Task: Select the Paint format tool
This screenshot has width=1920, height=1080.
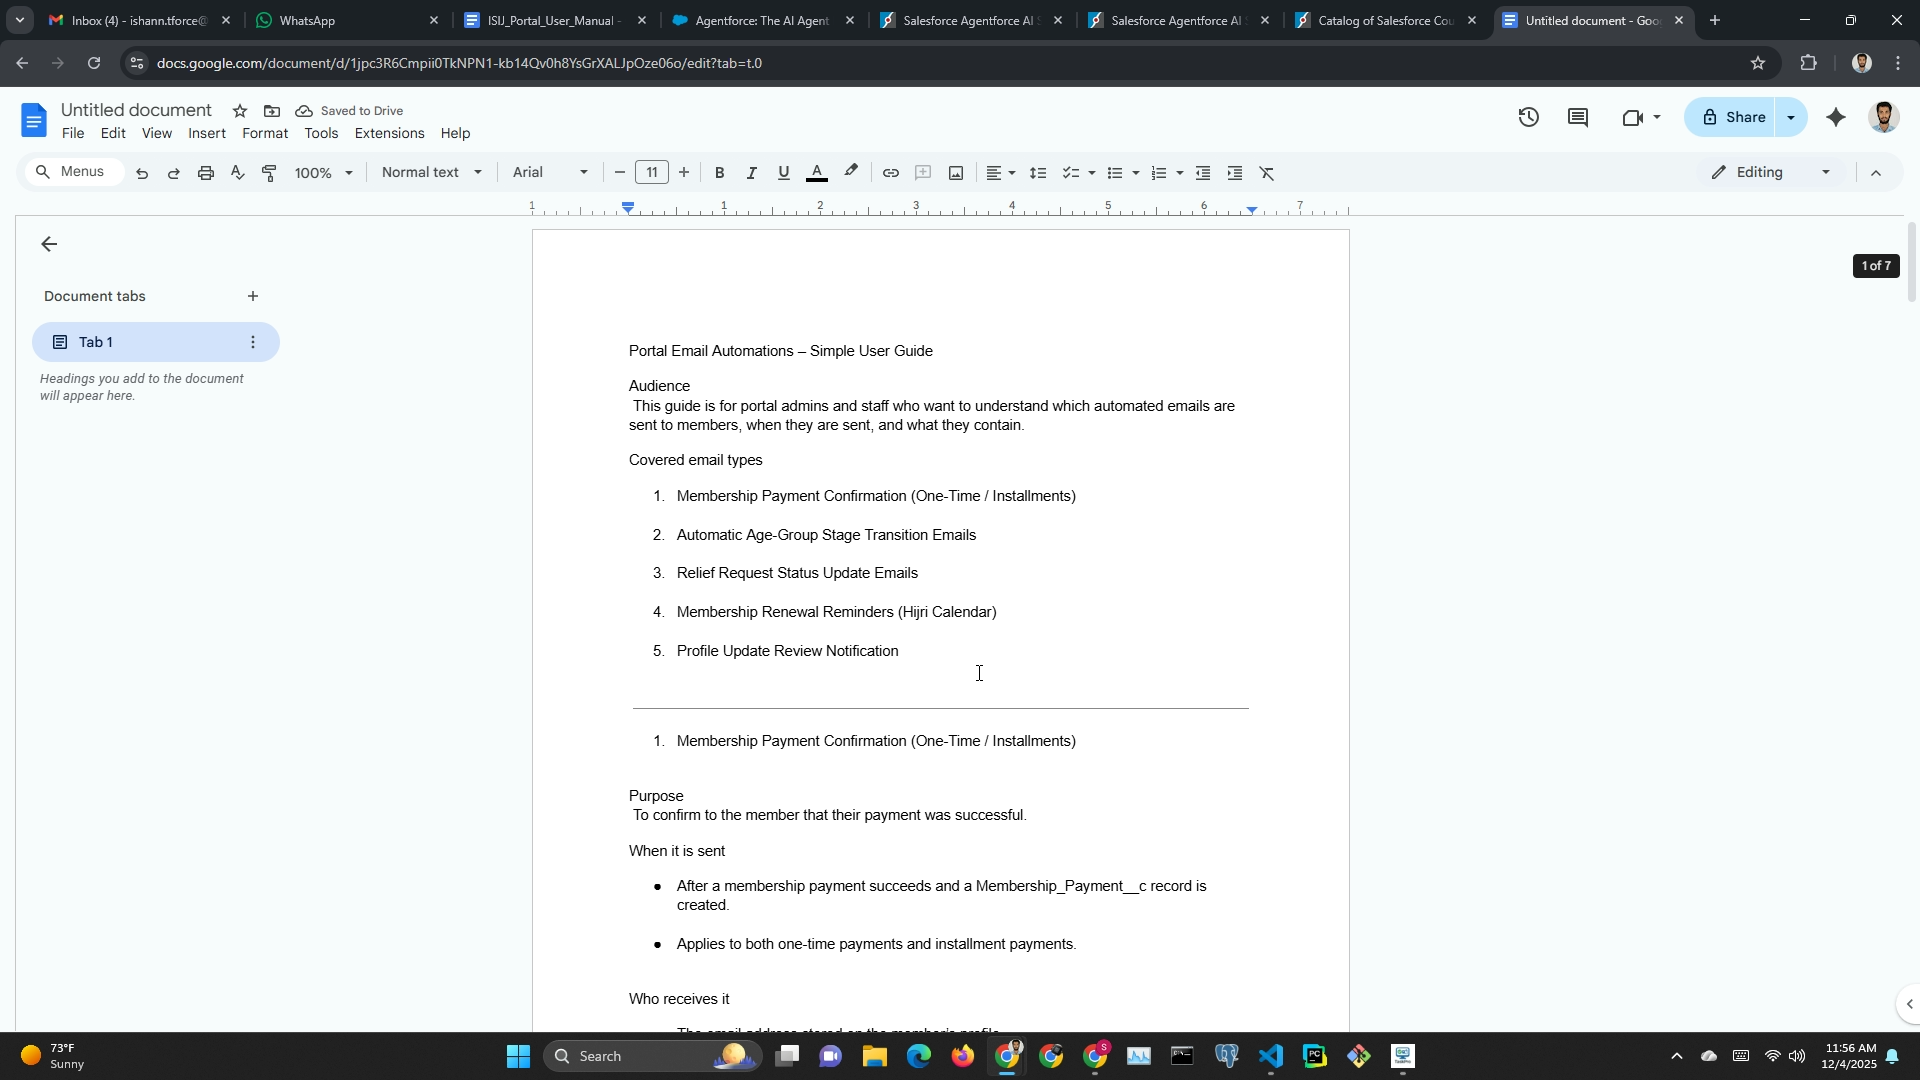Action: tap(269, 173)
